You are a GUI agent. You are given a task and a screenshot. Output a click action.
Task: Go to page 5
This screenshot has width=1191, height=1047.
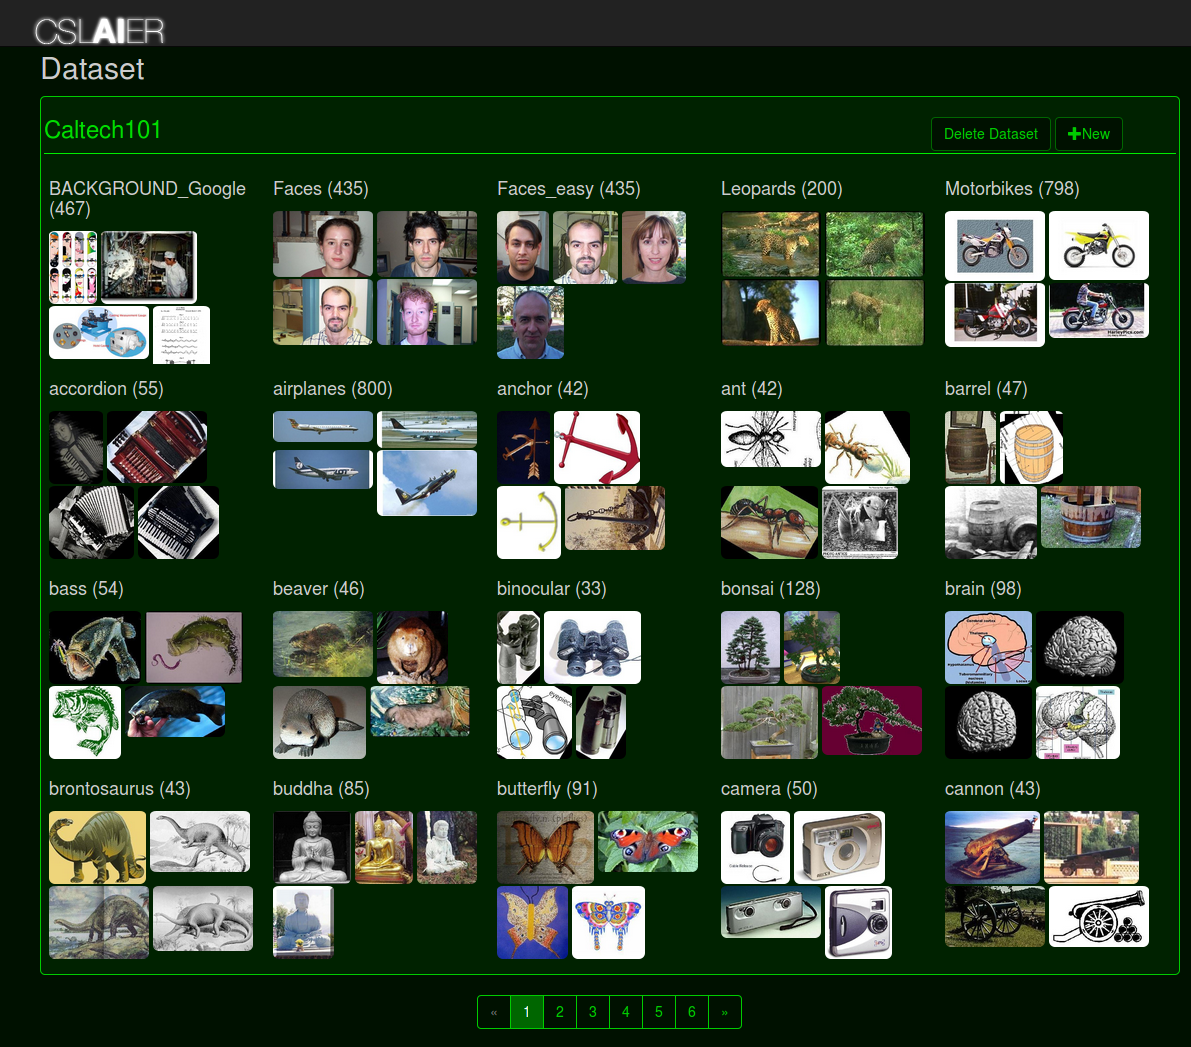pos(659,1012)
